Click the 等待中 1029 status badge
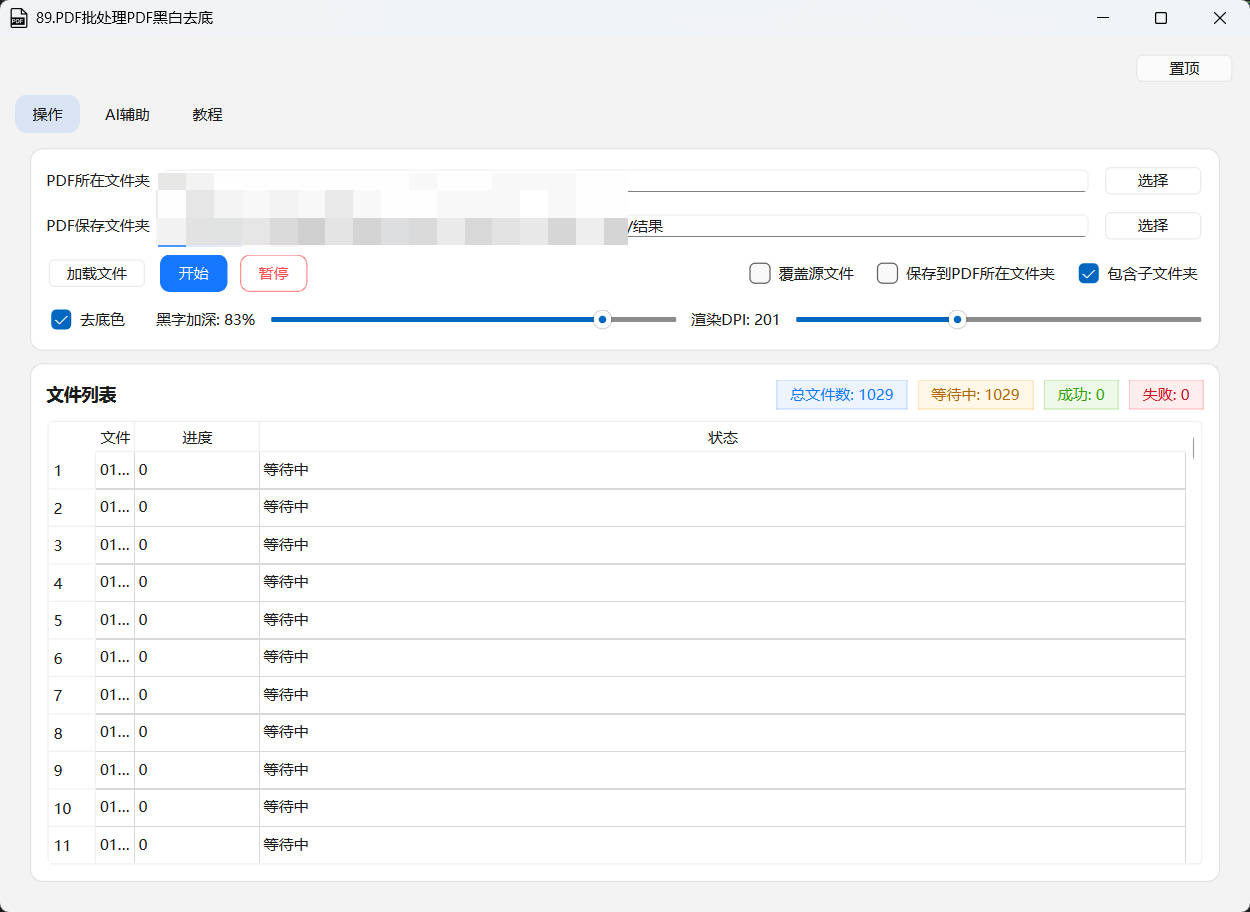This screenshot has width=1250, height=912. click(x=975, y=394)
